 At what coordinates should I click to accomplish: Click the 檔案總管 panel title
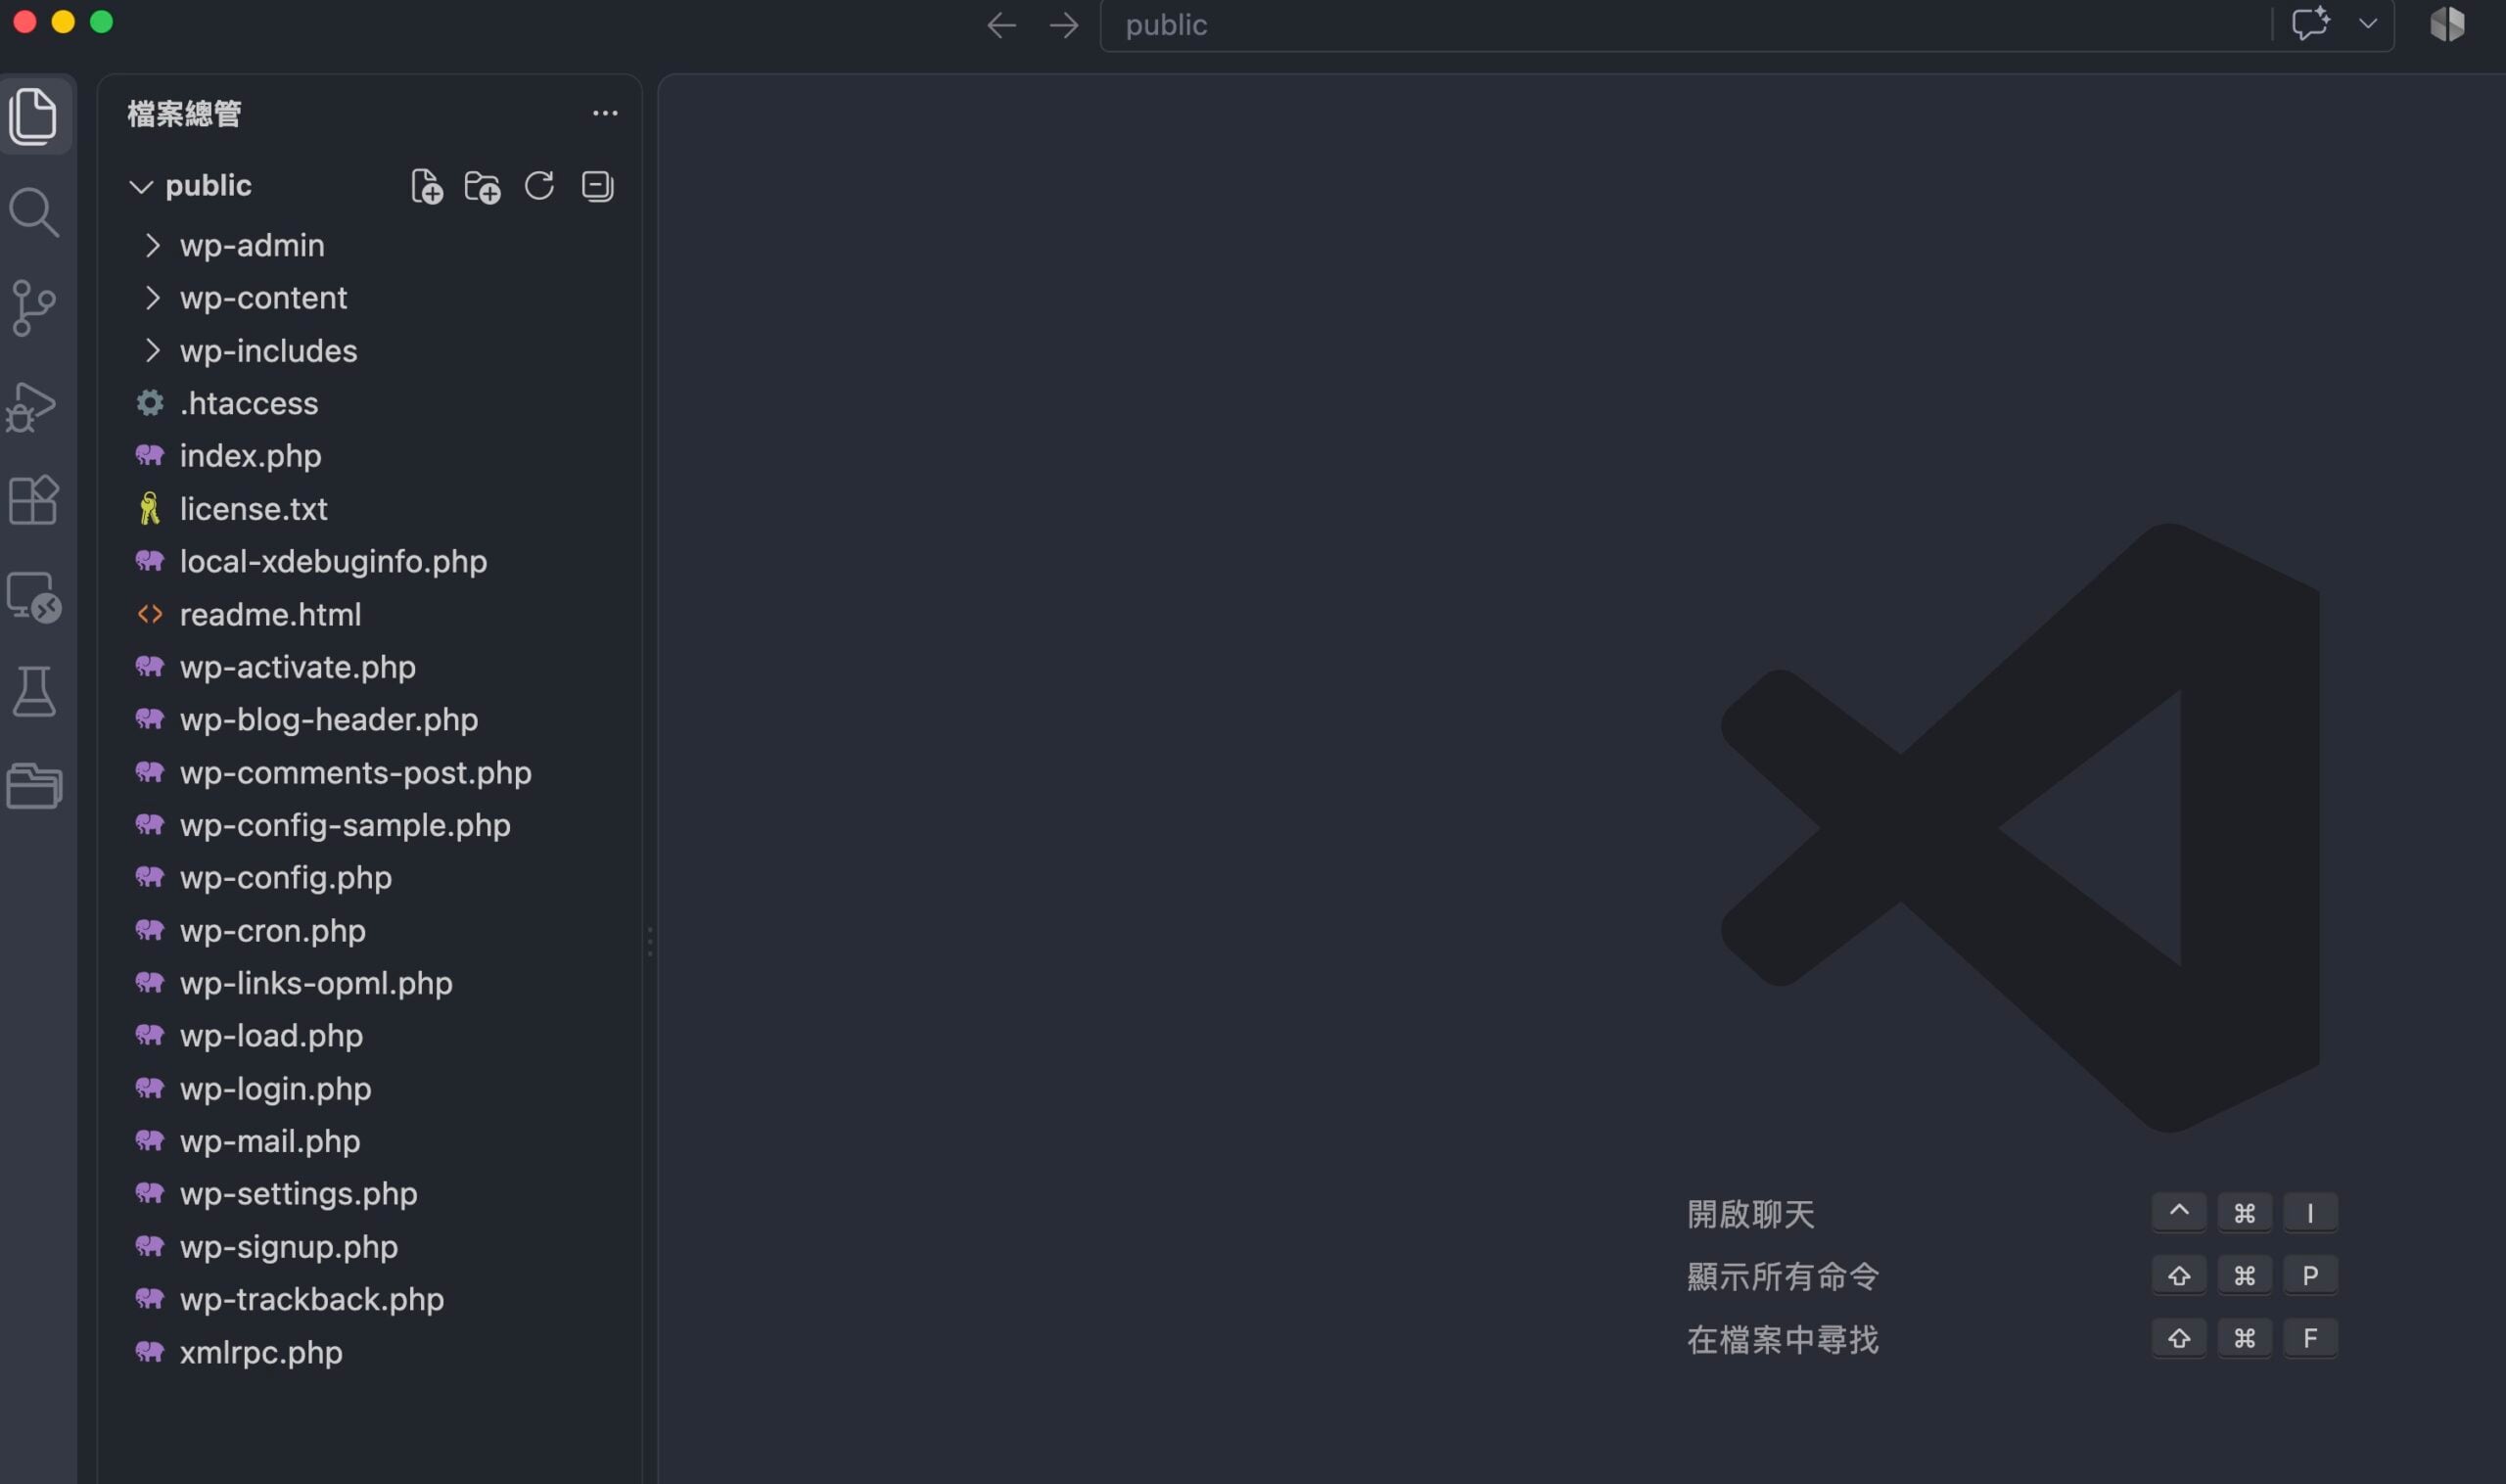tap(185, 114)
